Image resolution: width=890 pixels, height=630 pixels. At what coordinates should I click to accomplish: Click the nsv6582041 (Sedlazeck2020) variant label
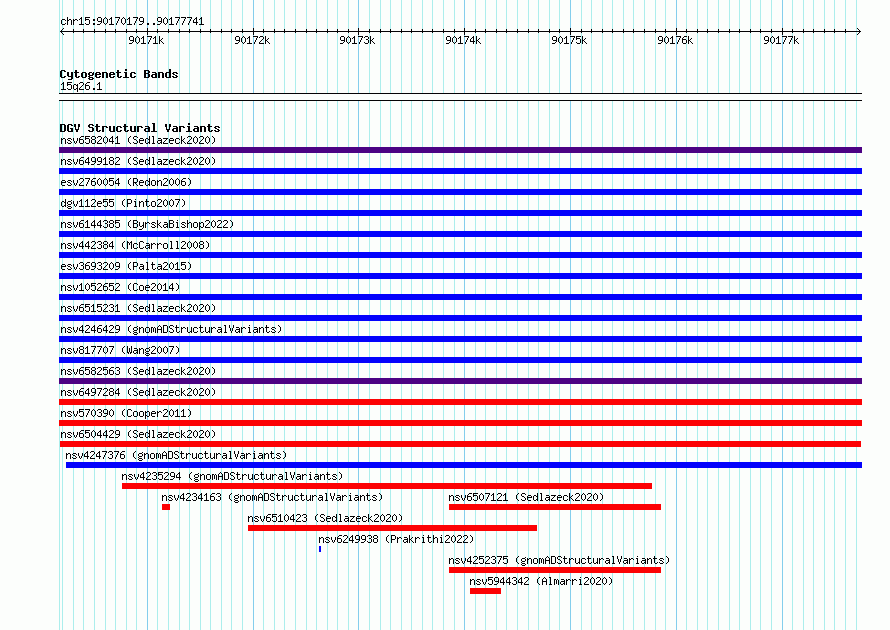(x=138, y=140)
